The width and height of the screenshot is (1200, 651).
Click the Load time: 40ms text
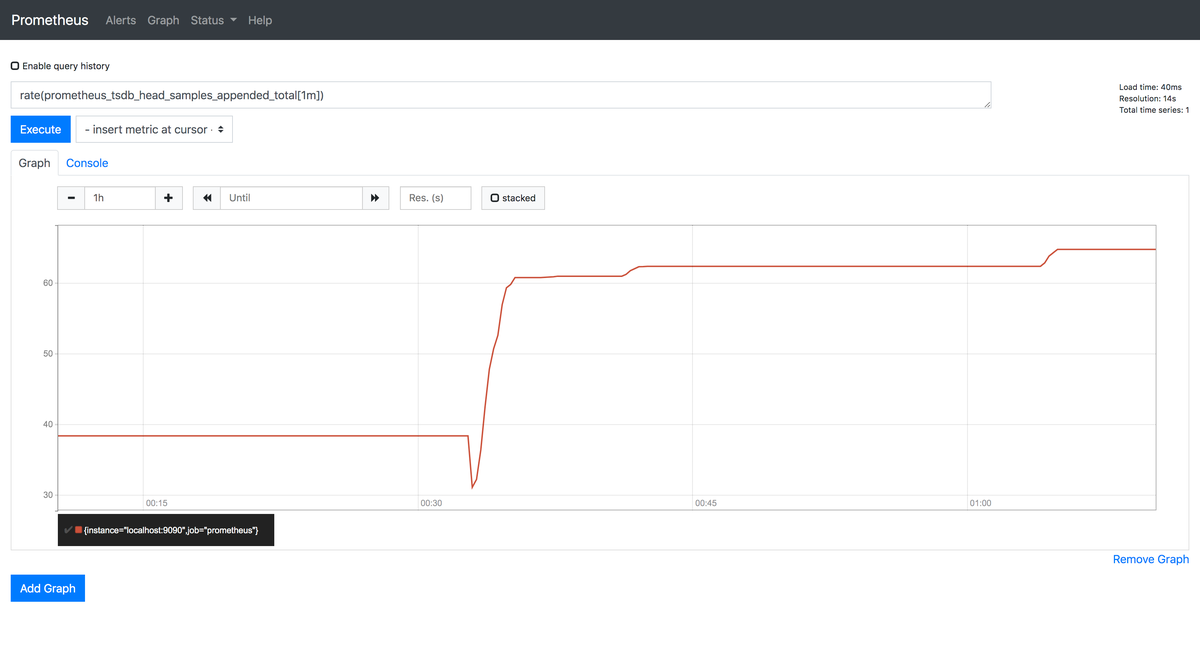click(1150, 88)
